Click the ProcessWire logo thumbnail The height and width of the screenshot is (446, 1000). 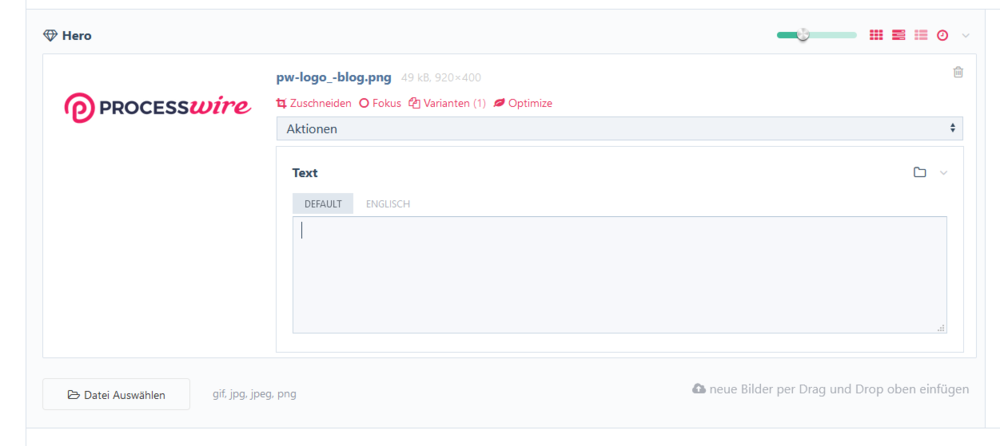[x=158, y=107]
